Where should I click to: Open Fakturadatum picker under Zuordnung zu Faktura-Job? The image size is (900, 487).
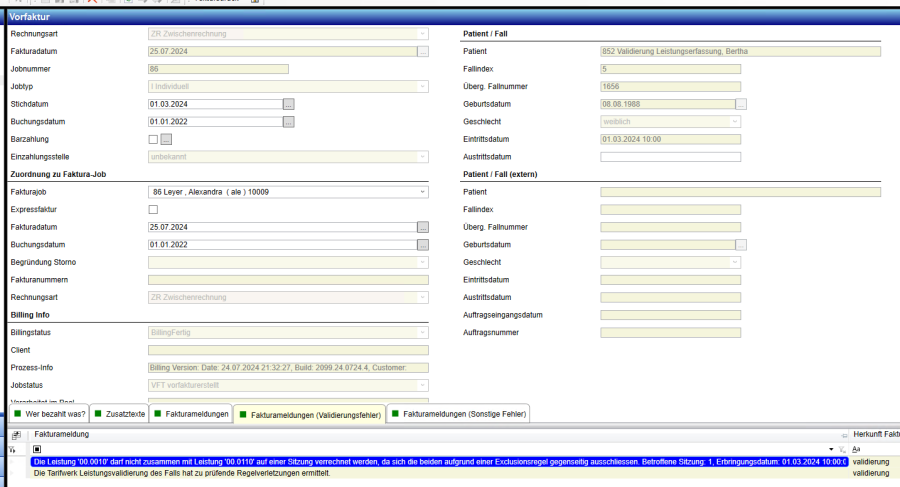point(423,227)
